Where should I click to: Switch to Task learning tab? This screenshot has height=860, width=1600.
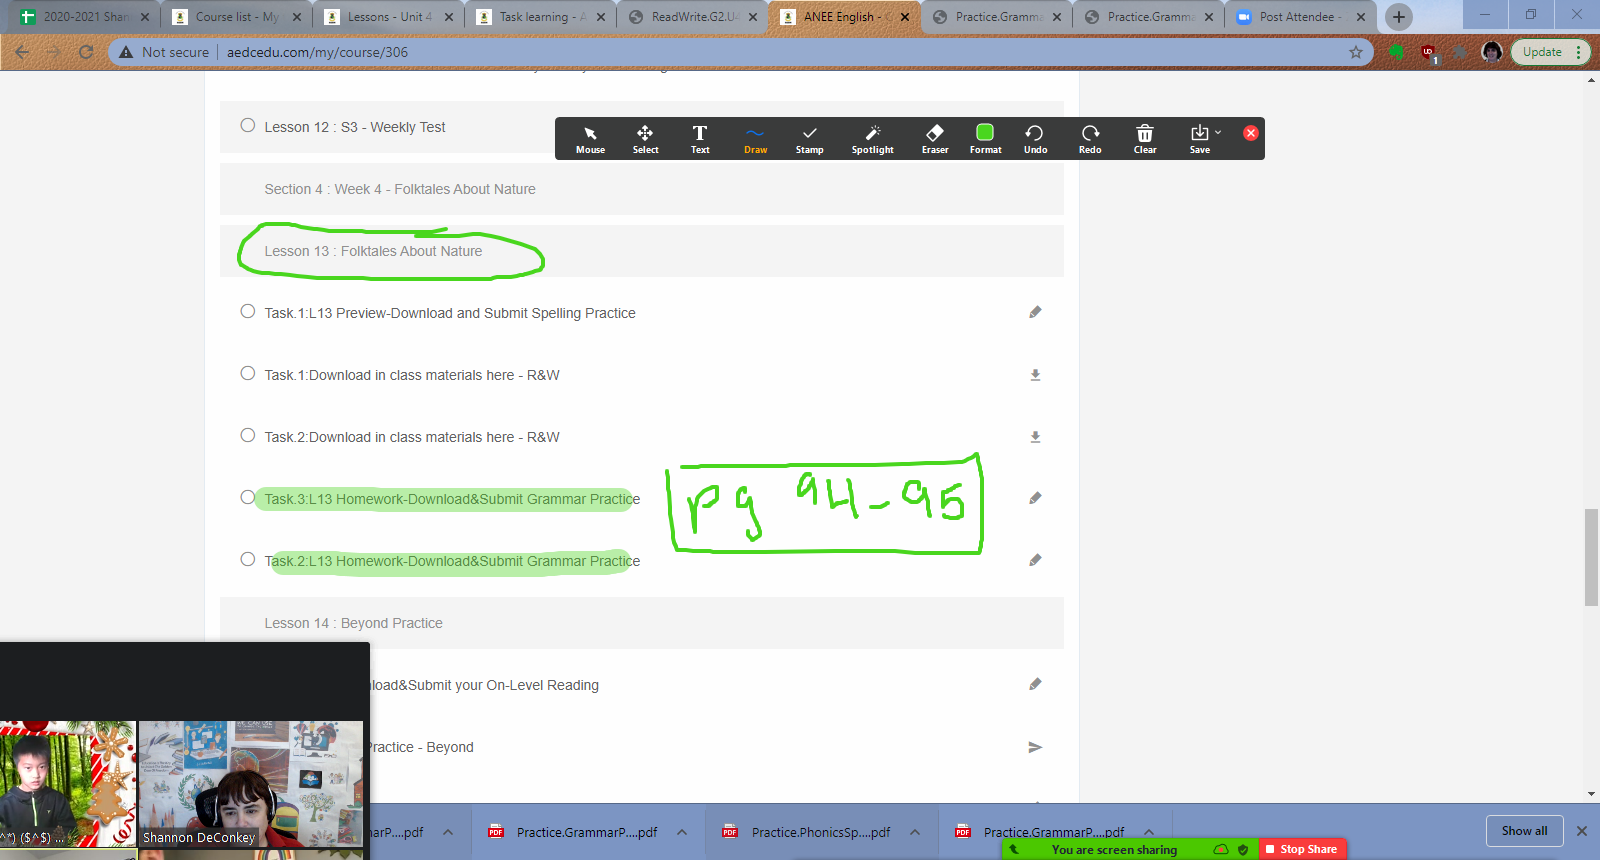(540, 17)
